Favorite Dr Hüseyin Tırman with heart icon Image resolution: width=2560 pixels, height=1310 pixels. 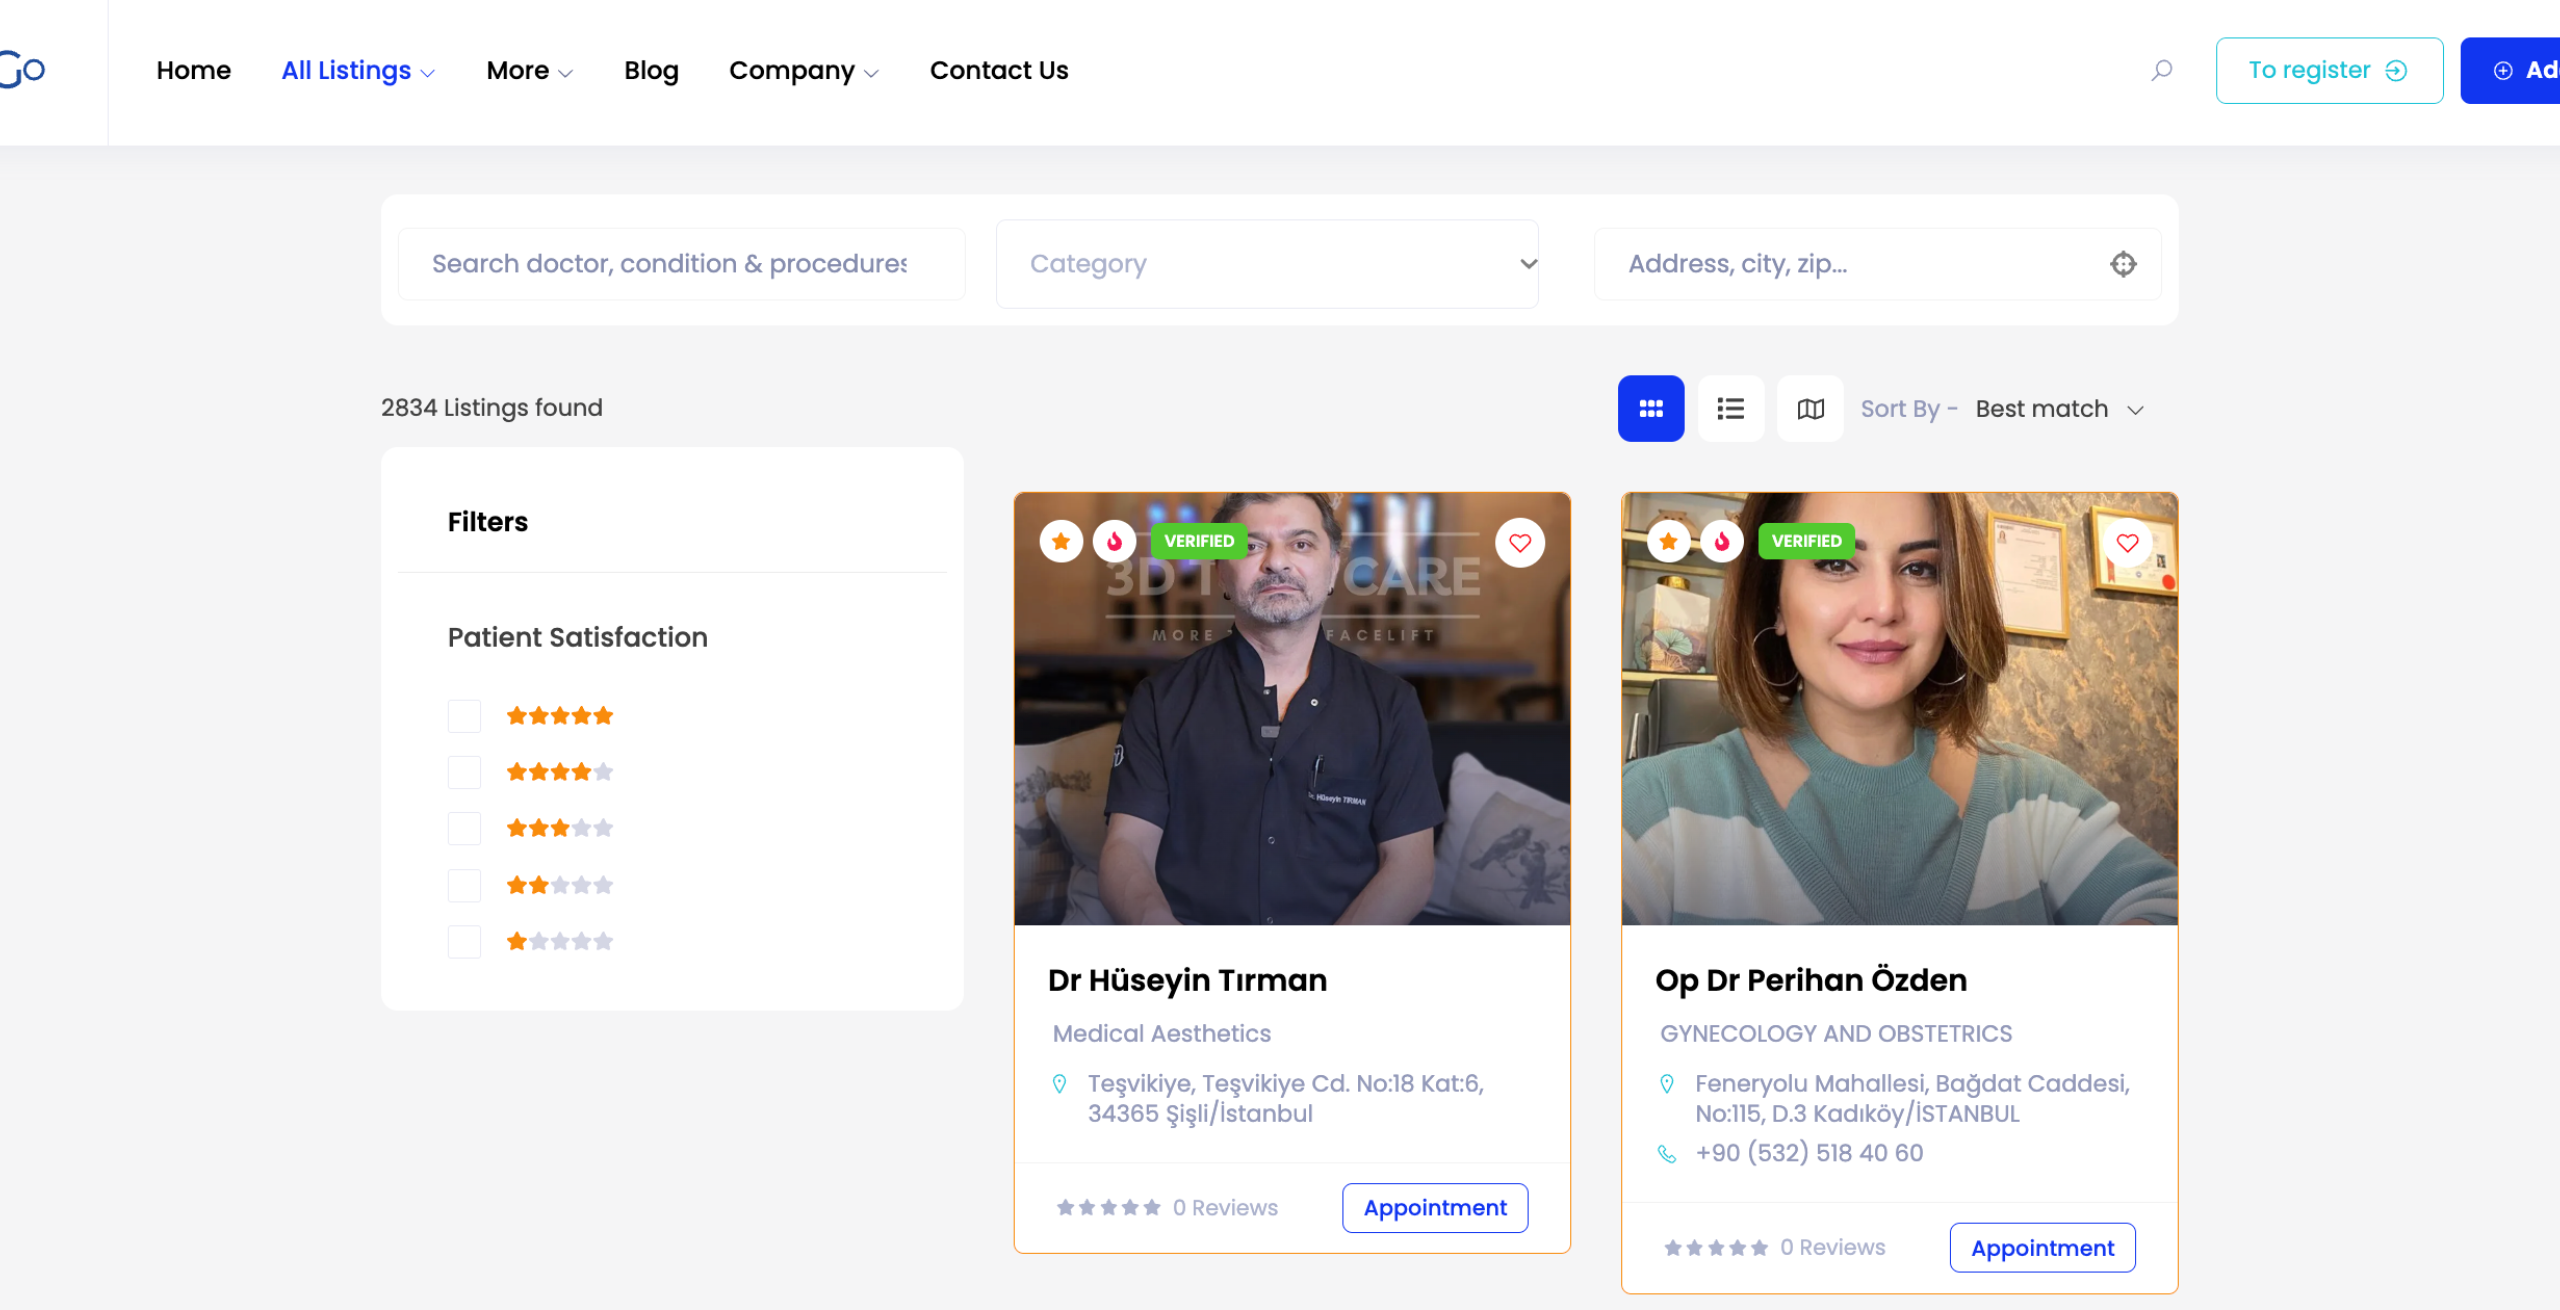[1519, 543]
